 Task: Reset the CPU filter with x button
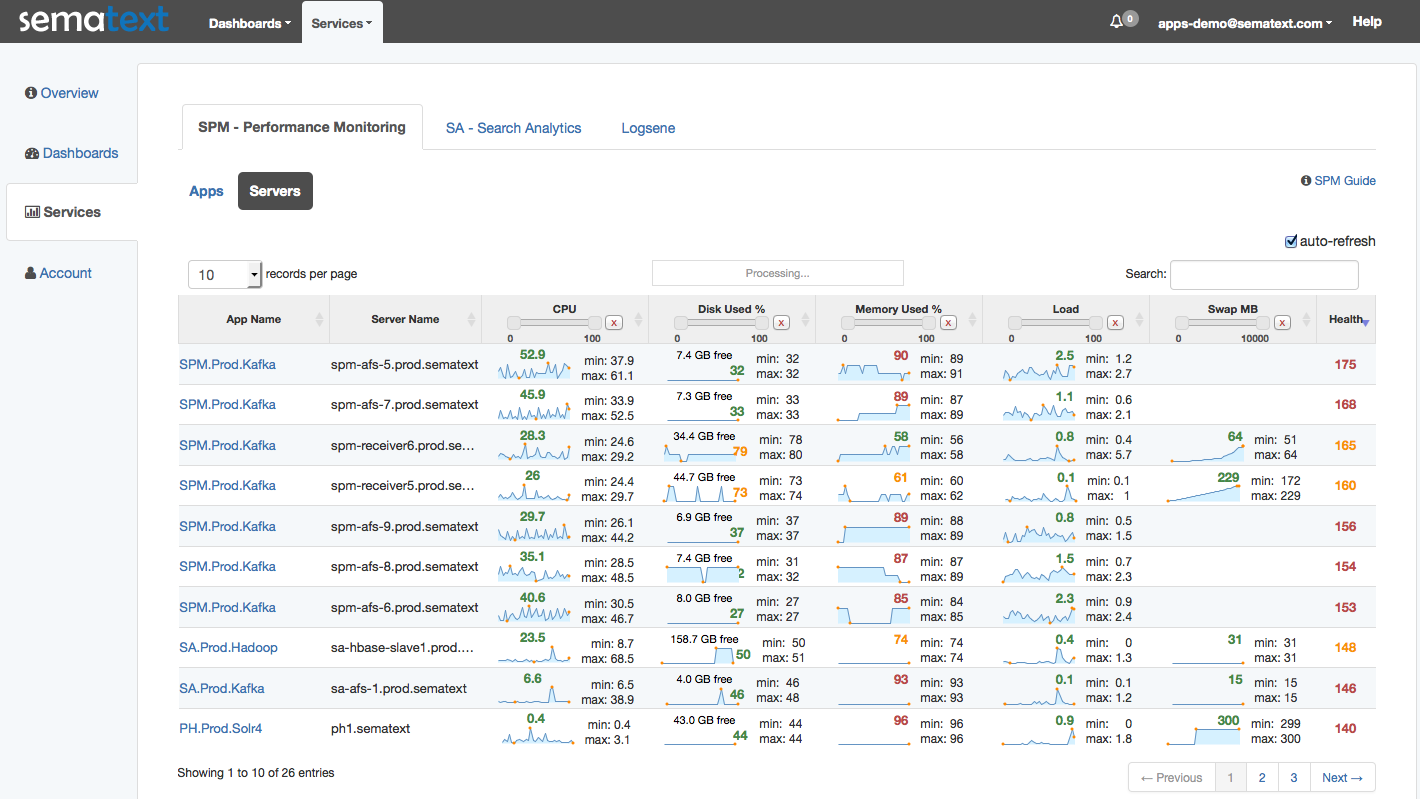click(x=614, y=322)
